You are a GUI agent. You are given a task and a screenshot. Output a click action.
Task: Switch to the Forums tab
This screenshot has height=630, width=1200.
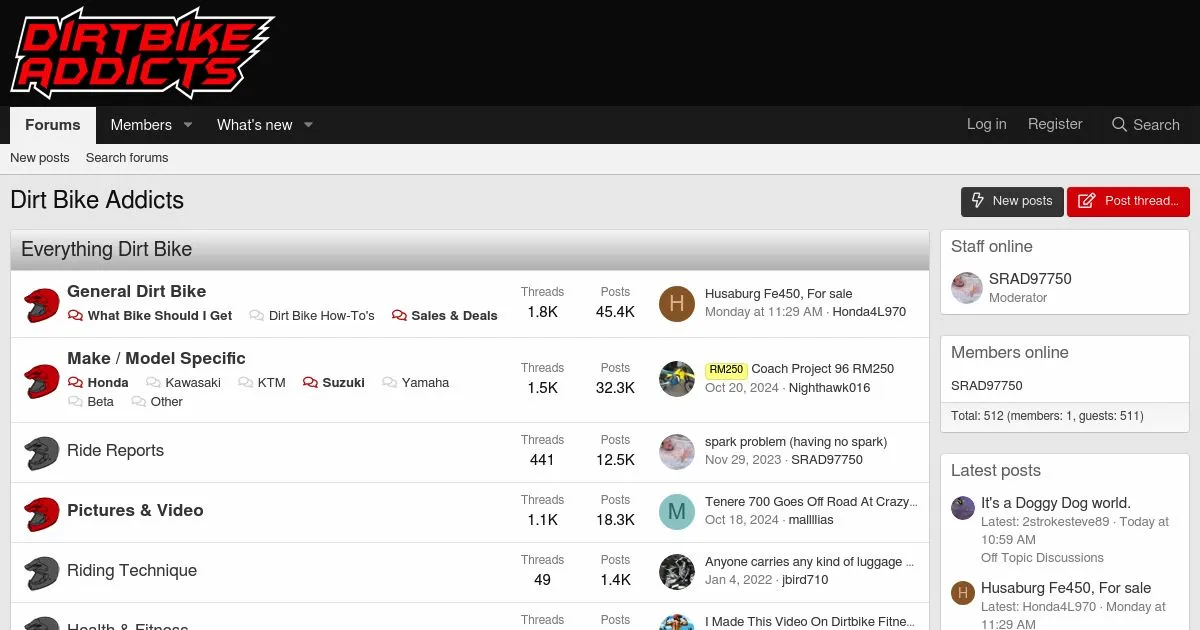point(53,125)
